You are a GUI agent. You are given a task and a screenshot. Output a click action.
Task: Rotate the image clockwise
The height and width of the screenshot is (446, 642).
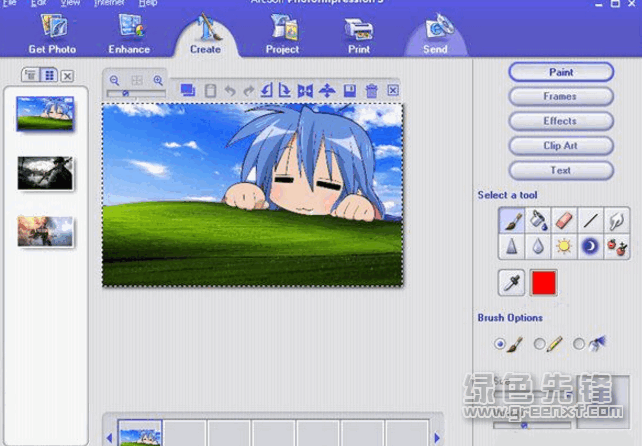285,90
